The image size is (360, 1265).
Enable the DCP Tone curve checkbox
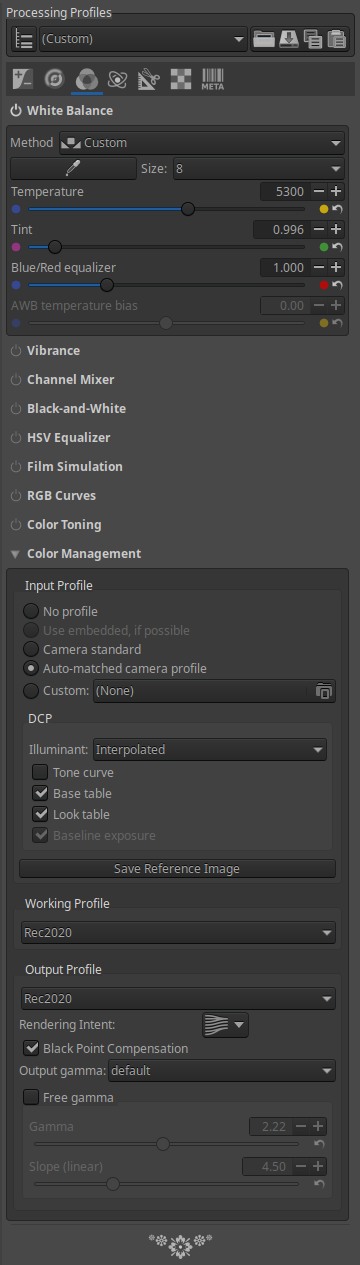coord(40,772)
